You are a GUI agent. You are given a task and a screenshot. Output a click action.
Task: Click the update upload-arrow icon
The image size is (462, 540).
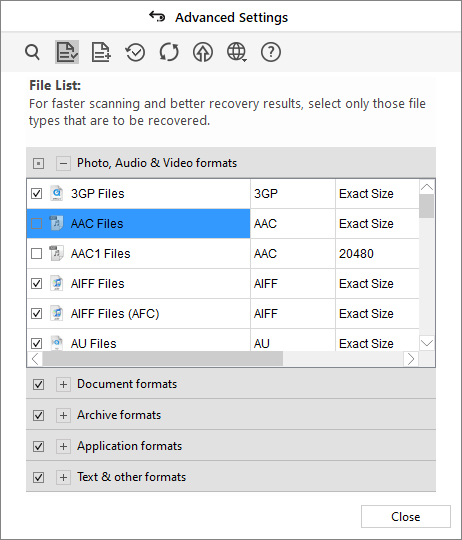pos(203,52)
